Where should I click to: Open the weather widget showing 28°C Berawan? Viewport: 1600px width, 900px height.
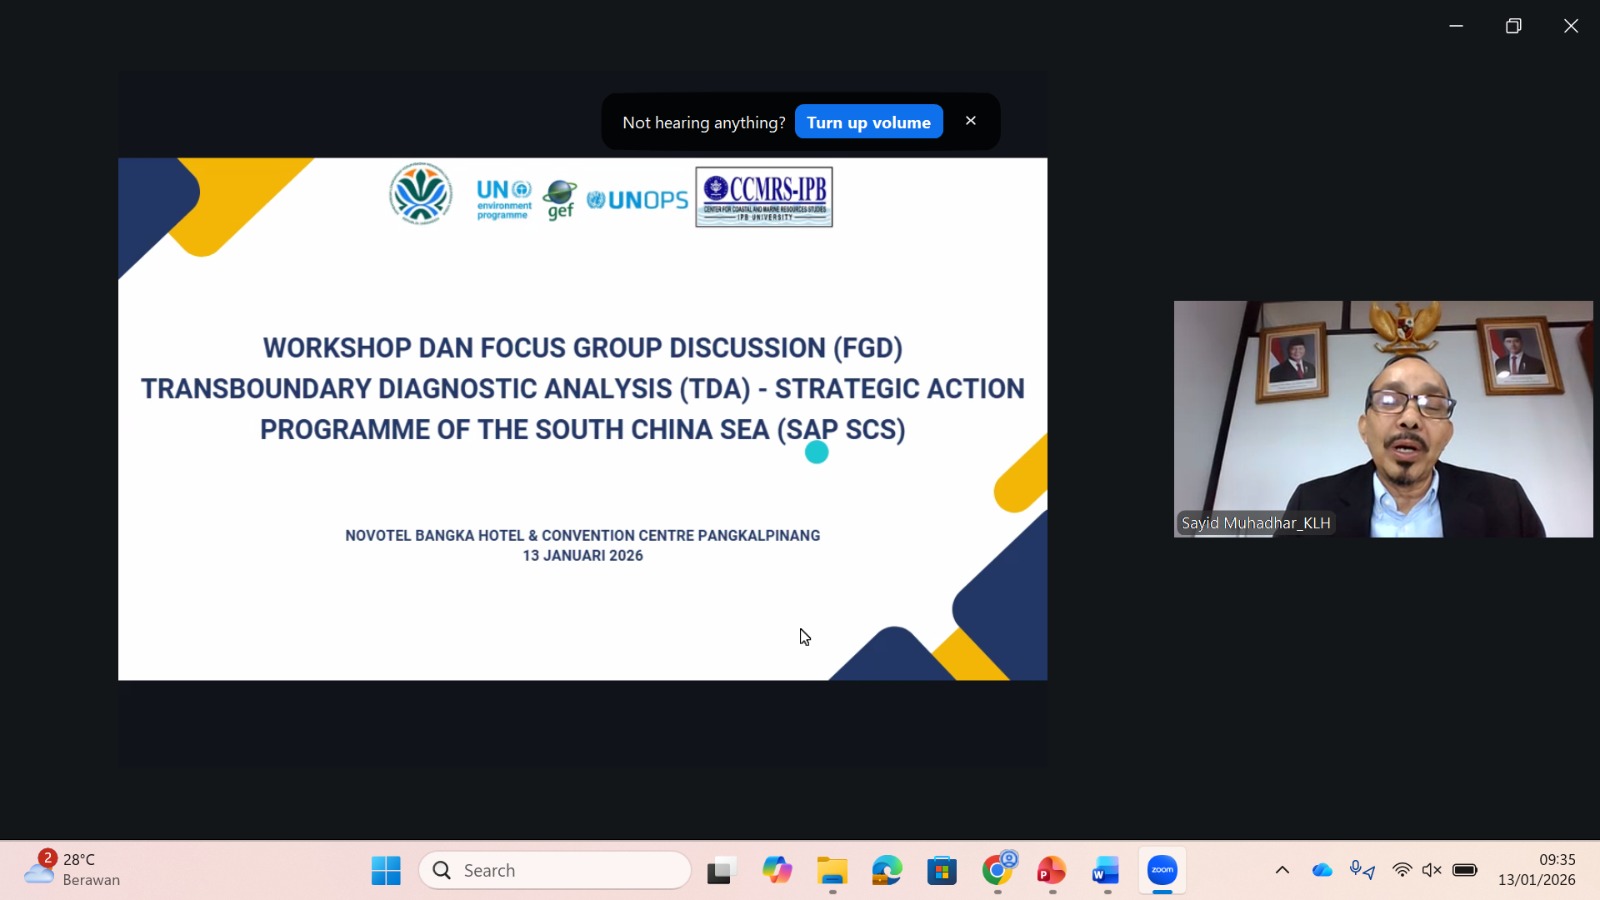pos(72,870)
